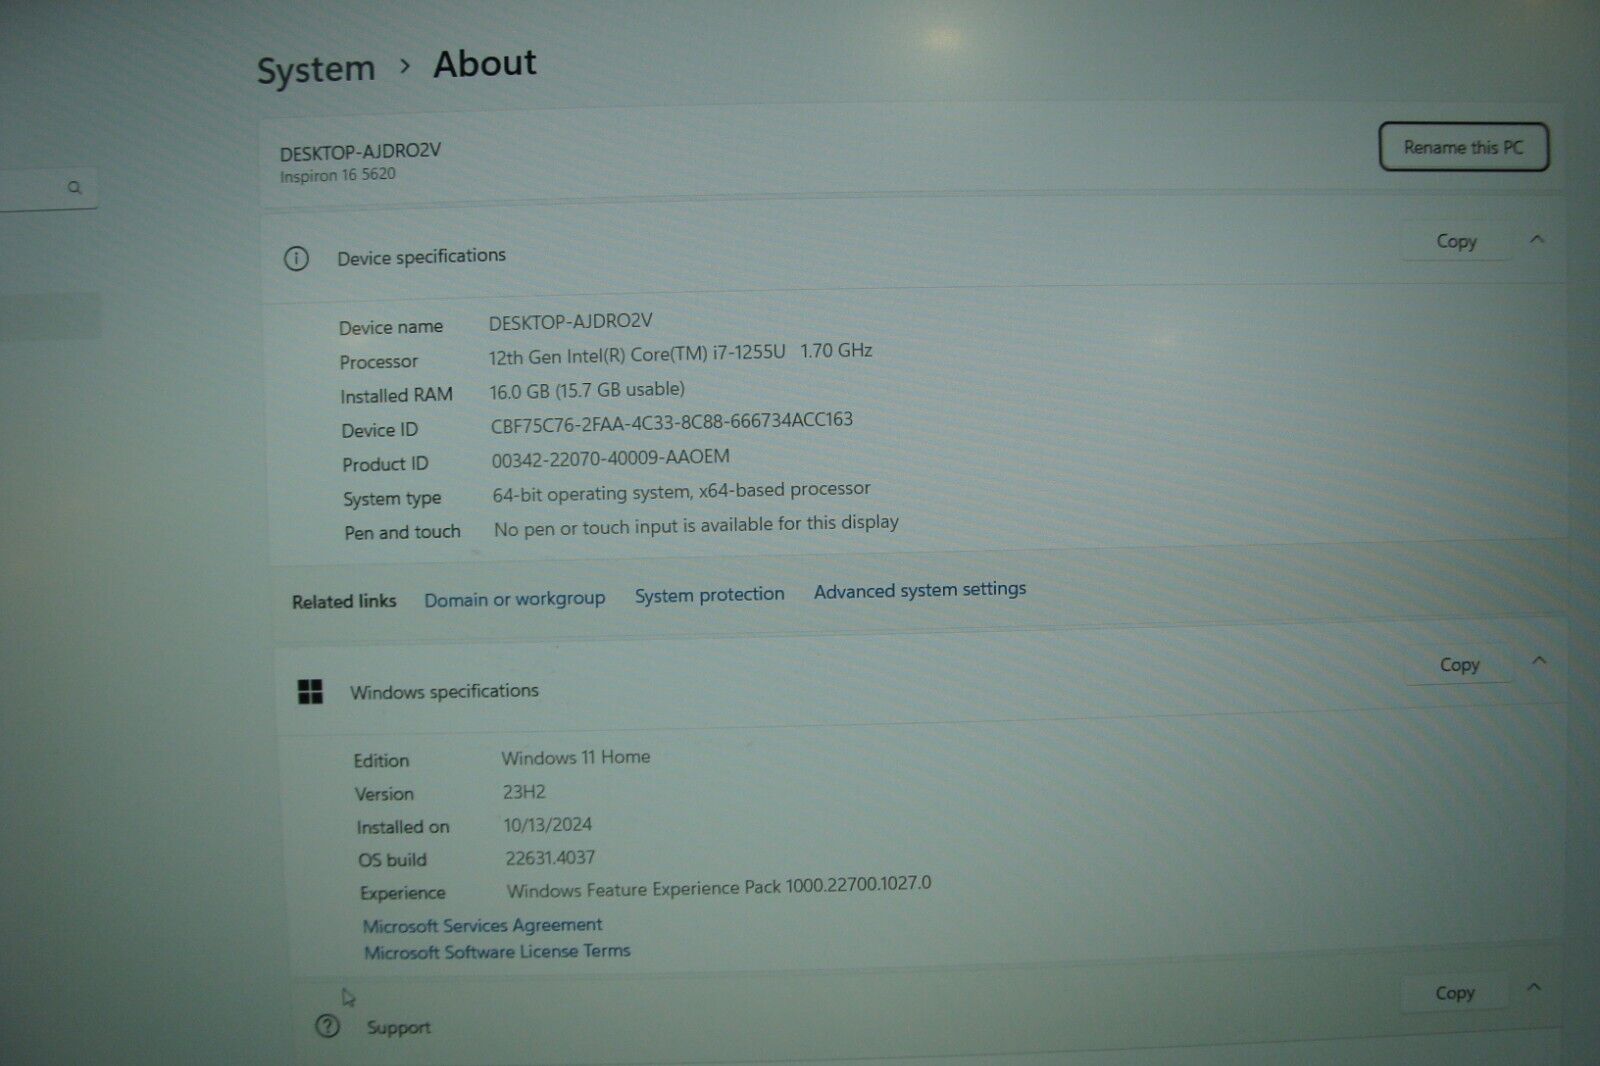Image resolution: width=1600 pixels, height=1066 pixels.
Task: Click the Rename this PC button
Action: (x=1463, y=147)
